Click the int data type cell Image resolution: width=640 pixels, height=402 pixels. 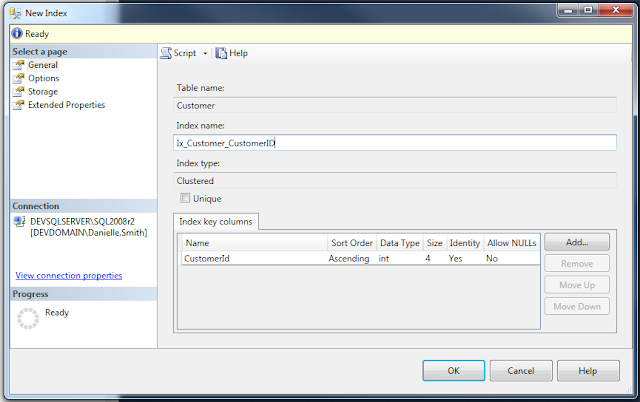pos(400,258)
